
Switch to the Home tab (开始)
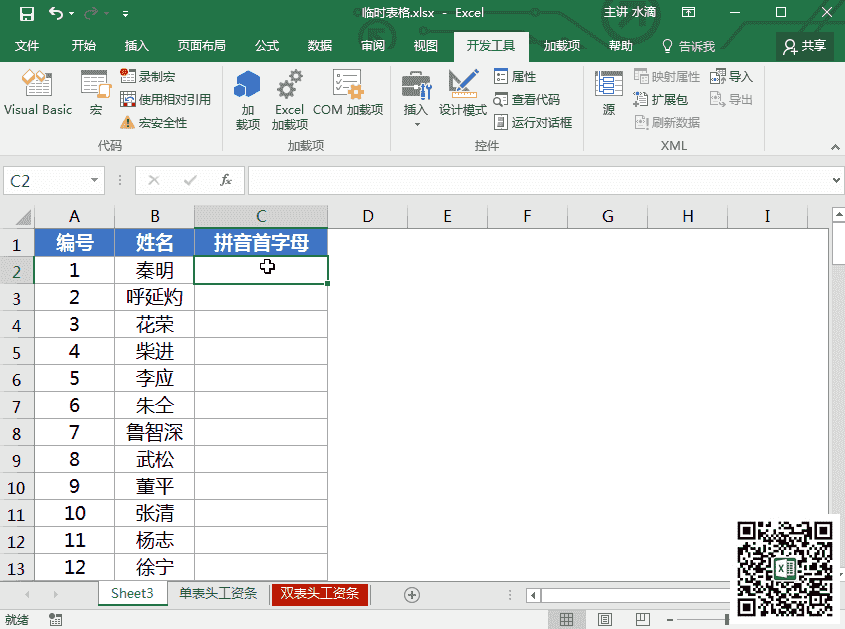pos(84,46)
